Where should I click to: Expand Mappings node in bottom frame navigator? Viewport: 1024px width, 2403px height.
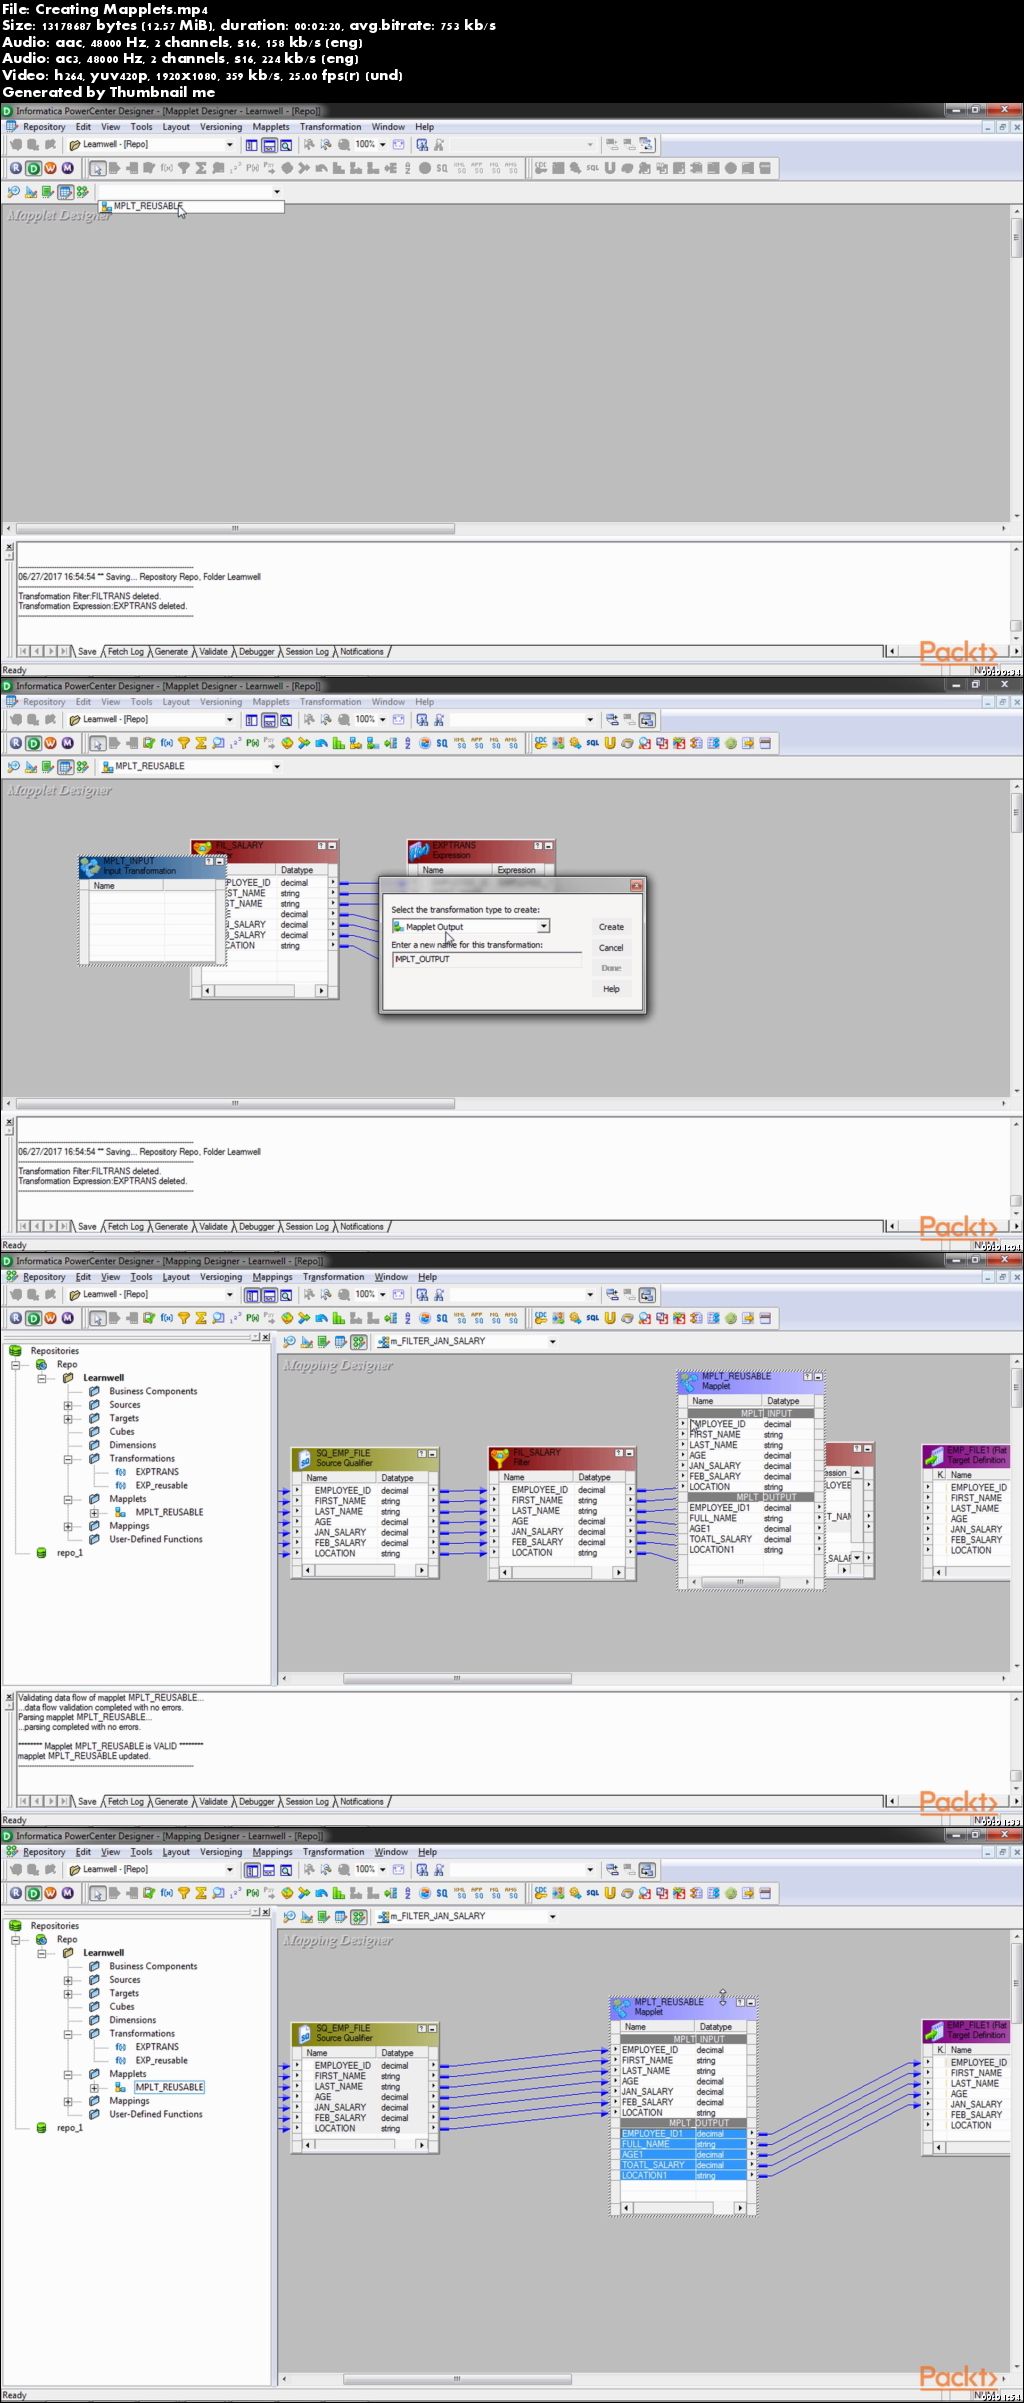click(68, 2101)
